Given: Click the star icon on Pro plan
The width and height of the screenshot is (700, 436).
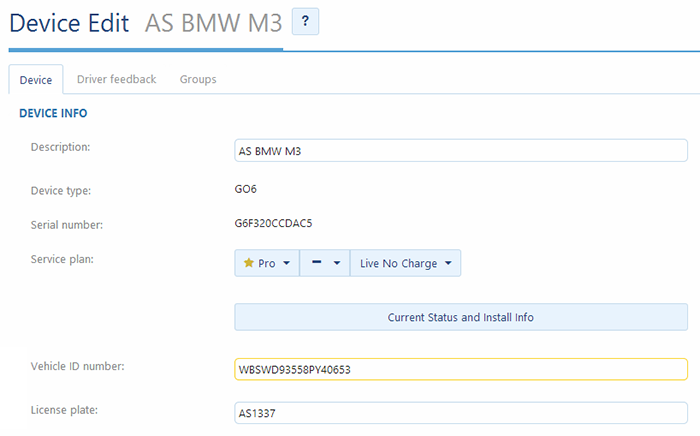Looking at the screenshot, I should pos(249,263).
